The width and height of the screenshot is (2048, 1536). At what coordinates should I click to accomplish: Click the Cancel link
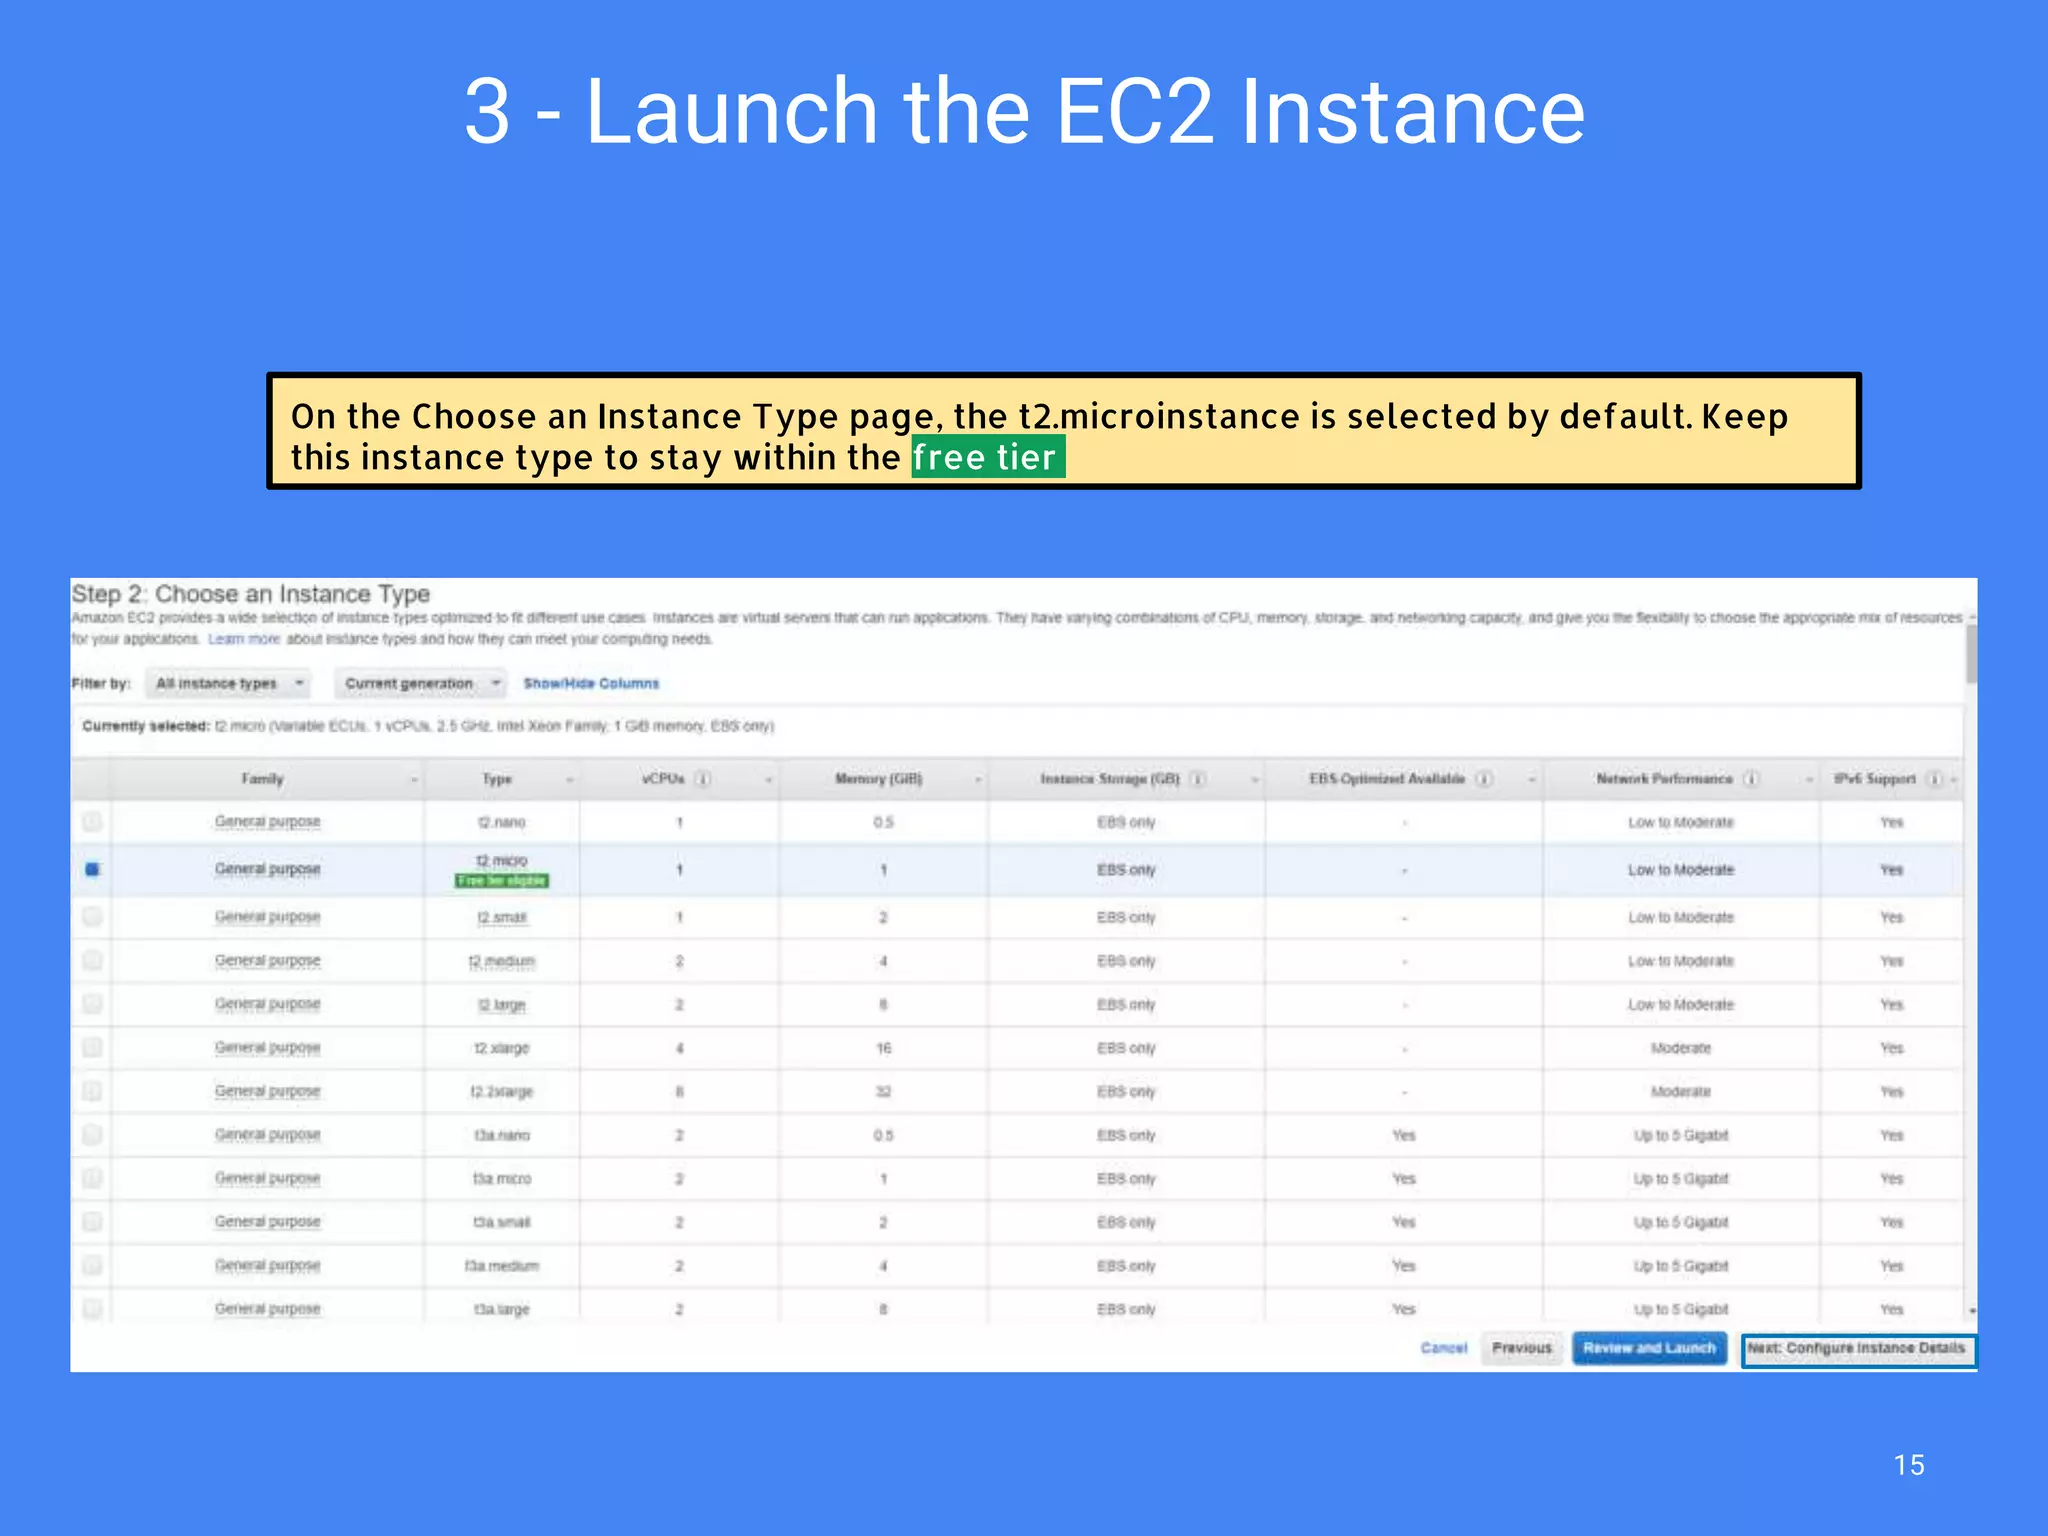1443,1348
